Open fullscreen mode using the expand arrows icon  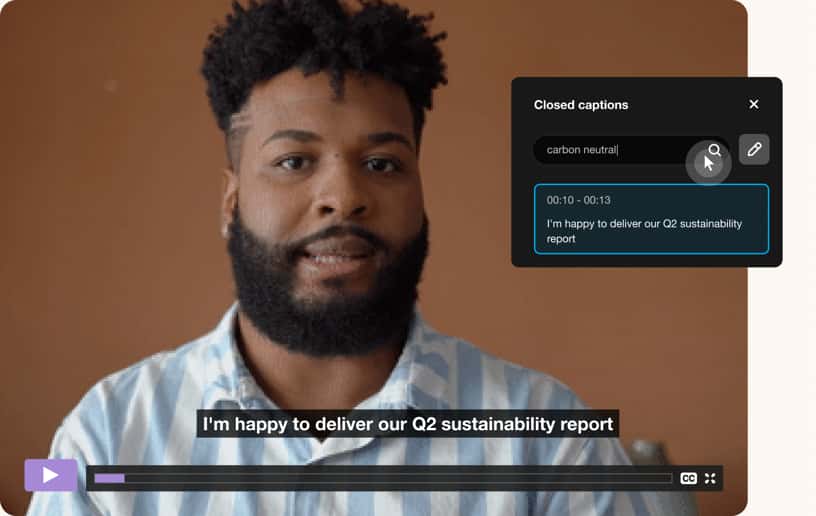coord(710,479)
